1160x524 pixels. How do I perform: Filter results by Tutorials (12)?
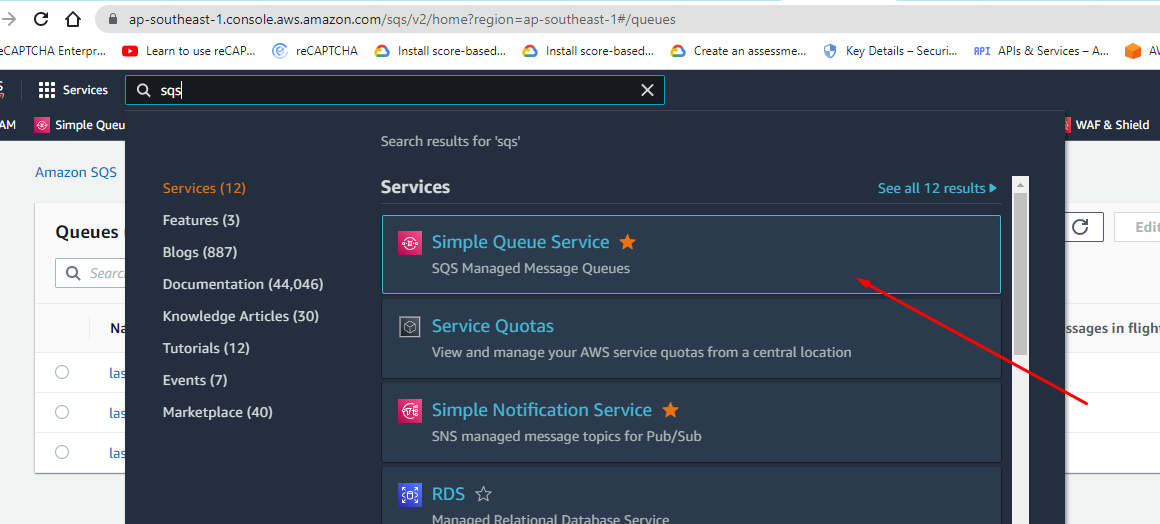[206, 348]
